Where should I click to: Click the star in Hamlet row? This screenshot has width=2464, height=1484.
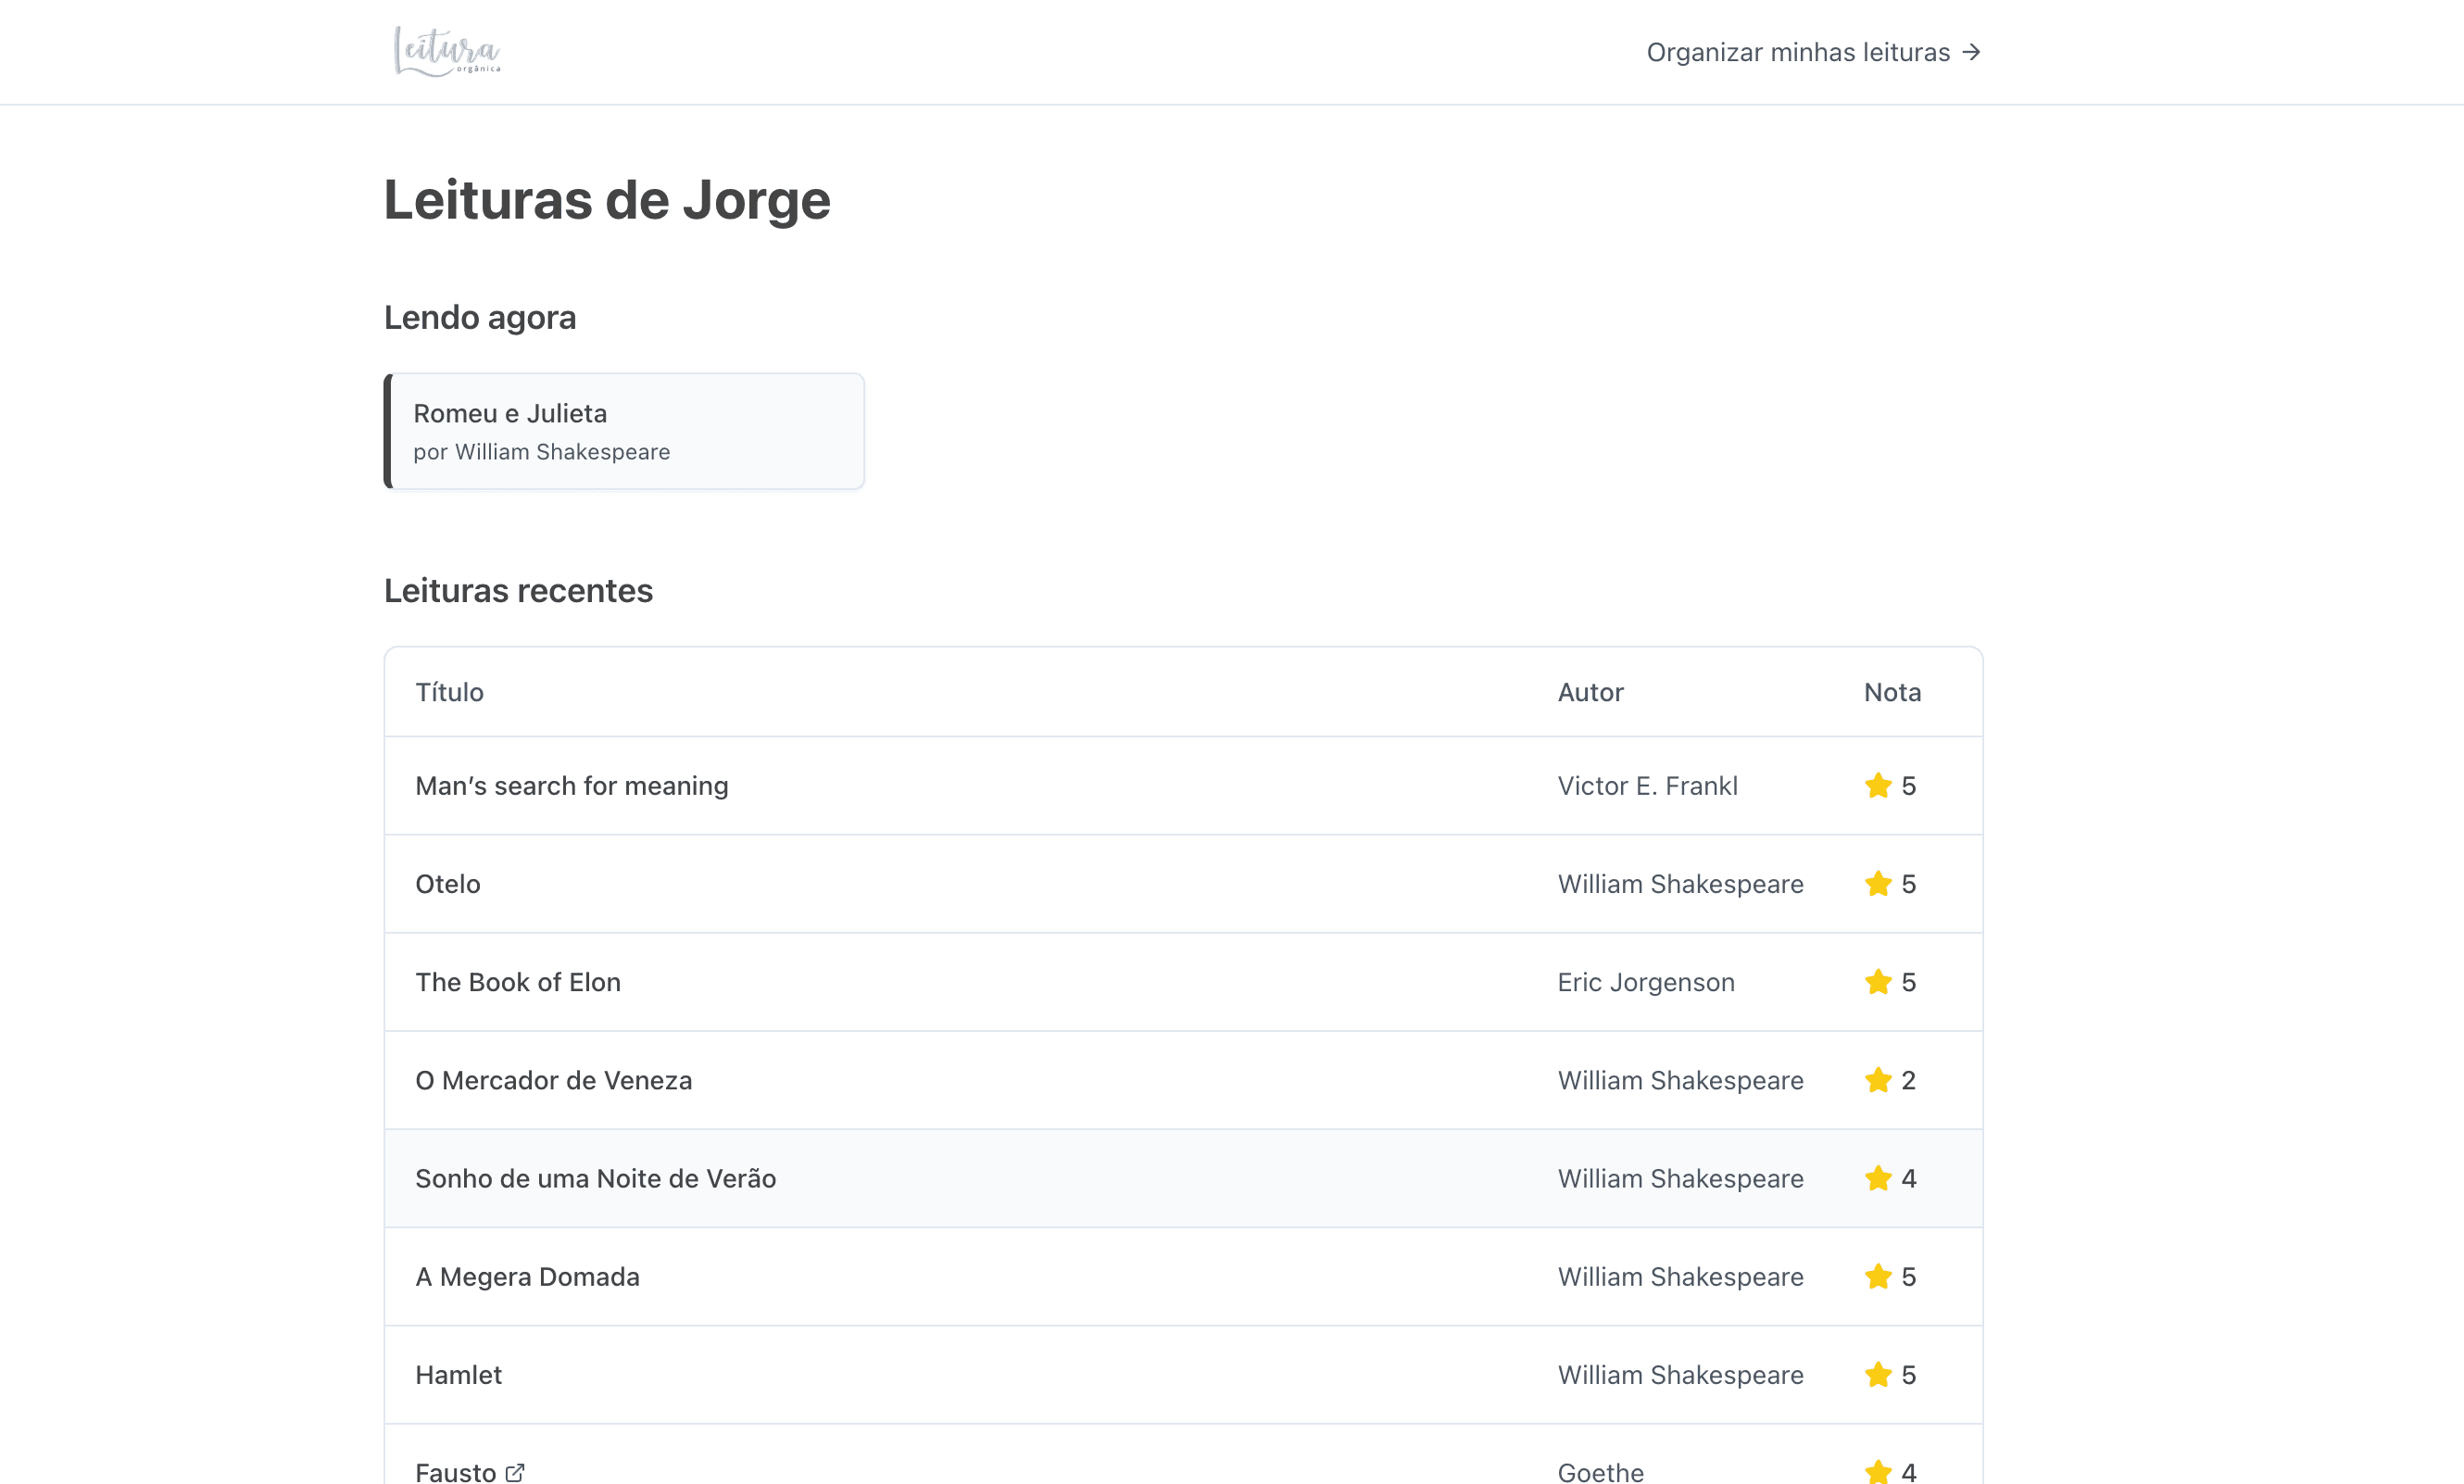1878,1375
